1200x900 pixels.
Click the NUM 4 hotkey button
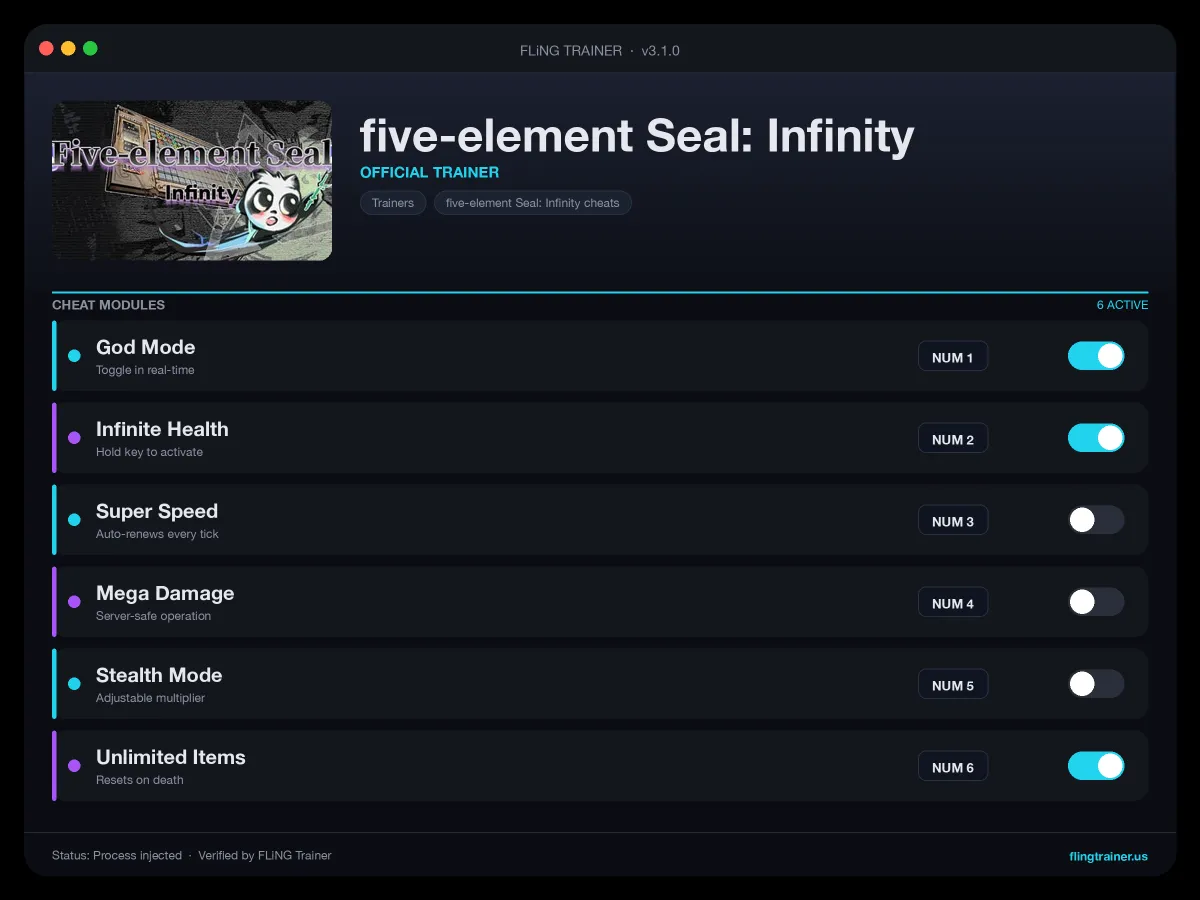(x=953, y=603)
